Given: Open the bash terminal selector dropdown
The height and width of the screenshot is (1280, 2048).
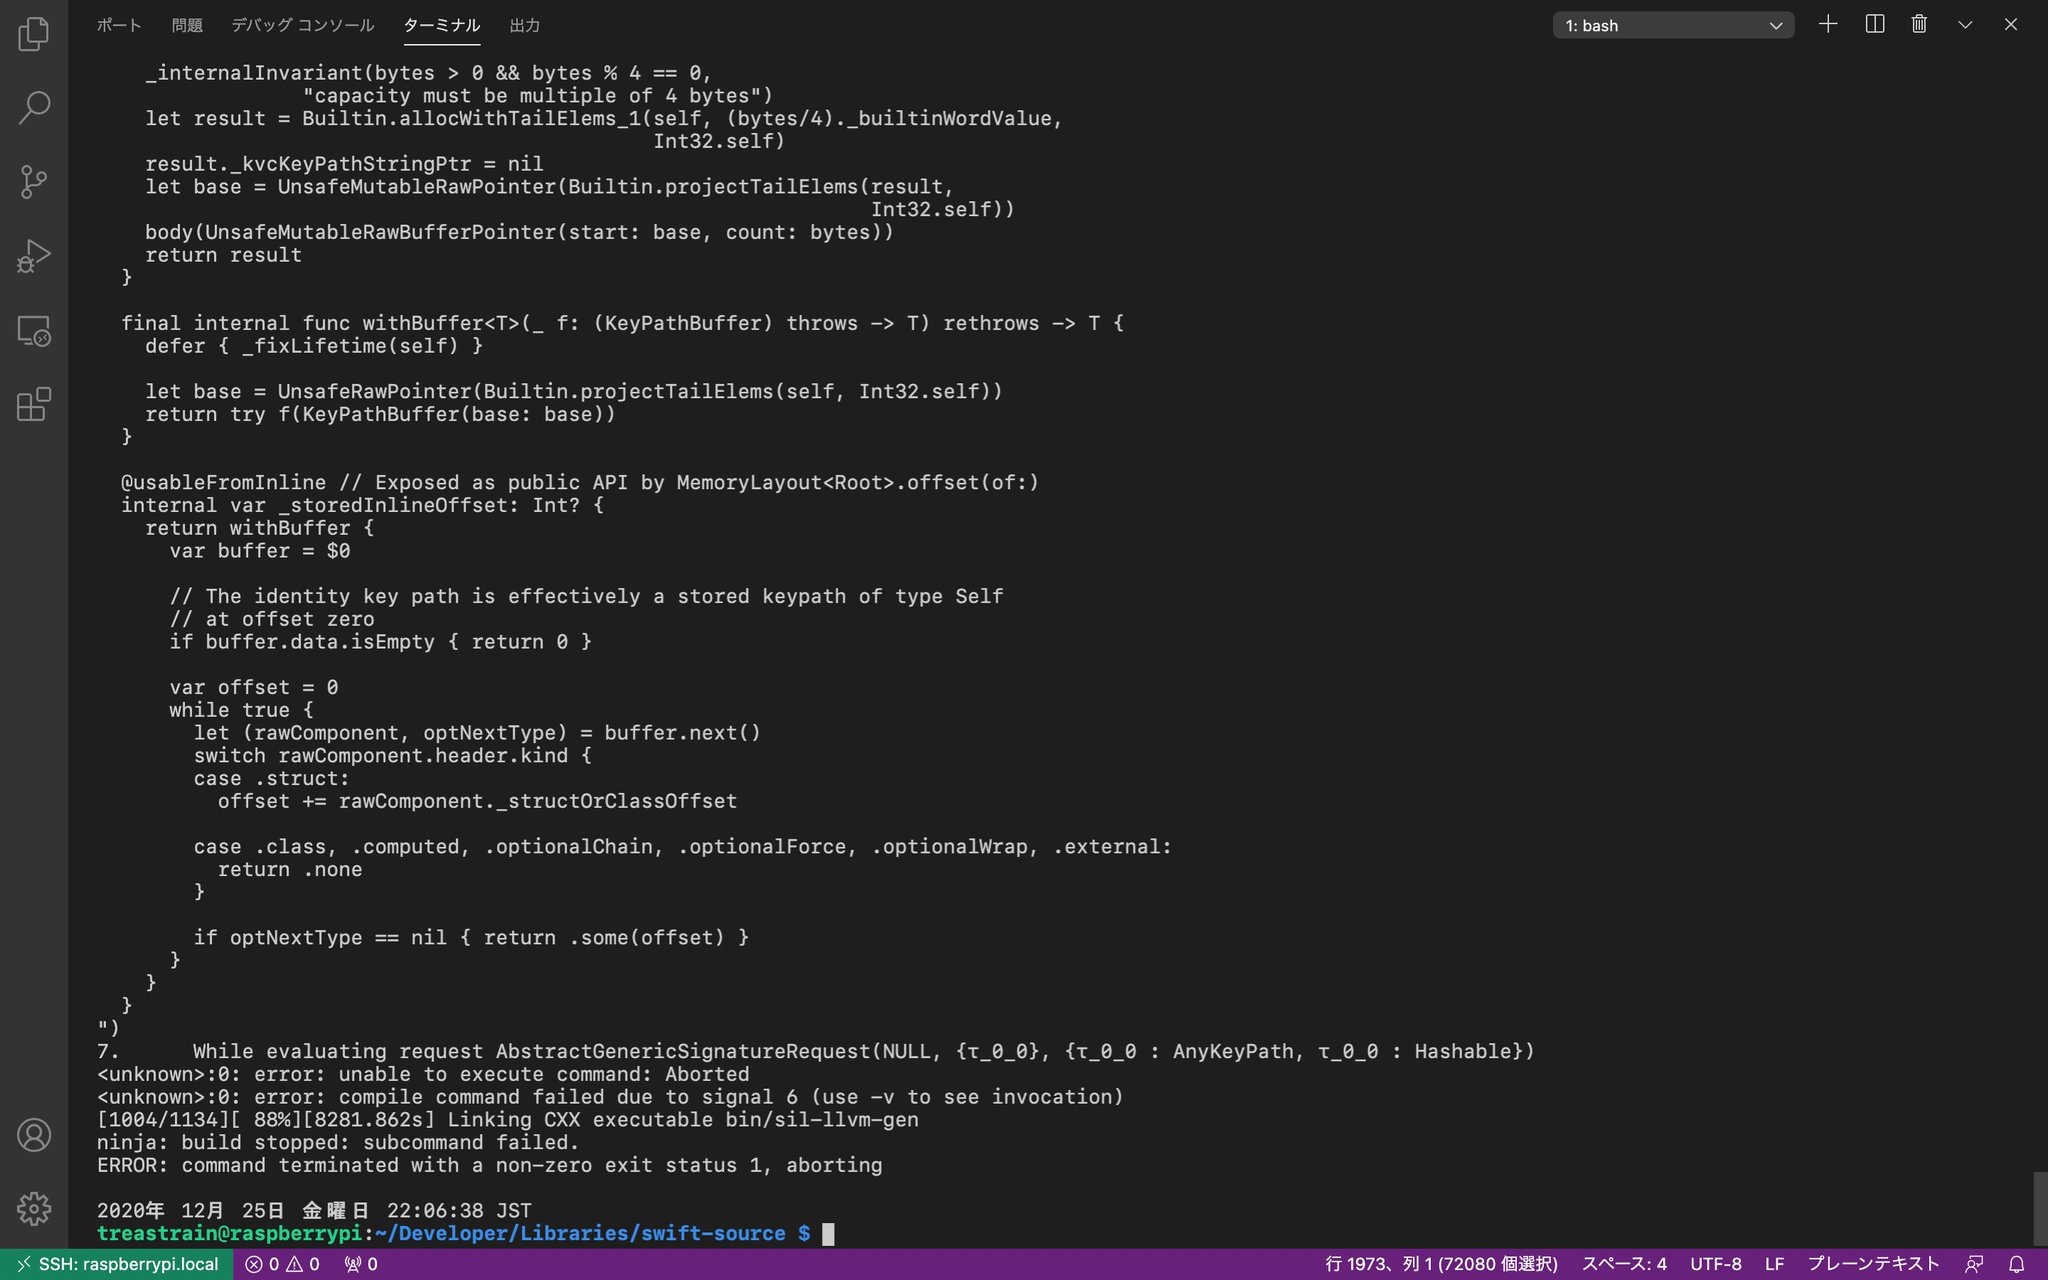Looking at the screenshot, I should coord(1673,26).
